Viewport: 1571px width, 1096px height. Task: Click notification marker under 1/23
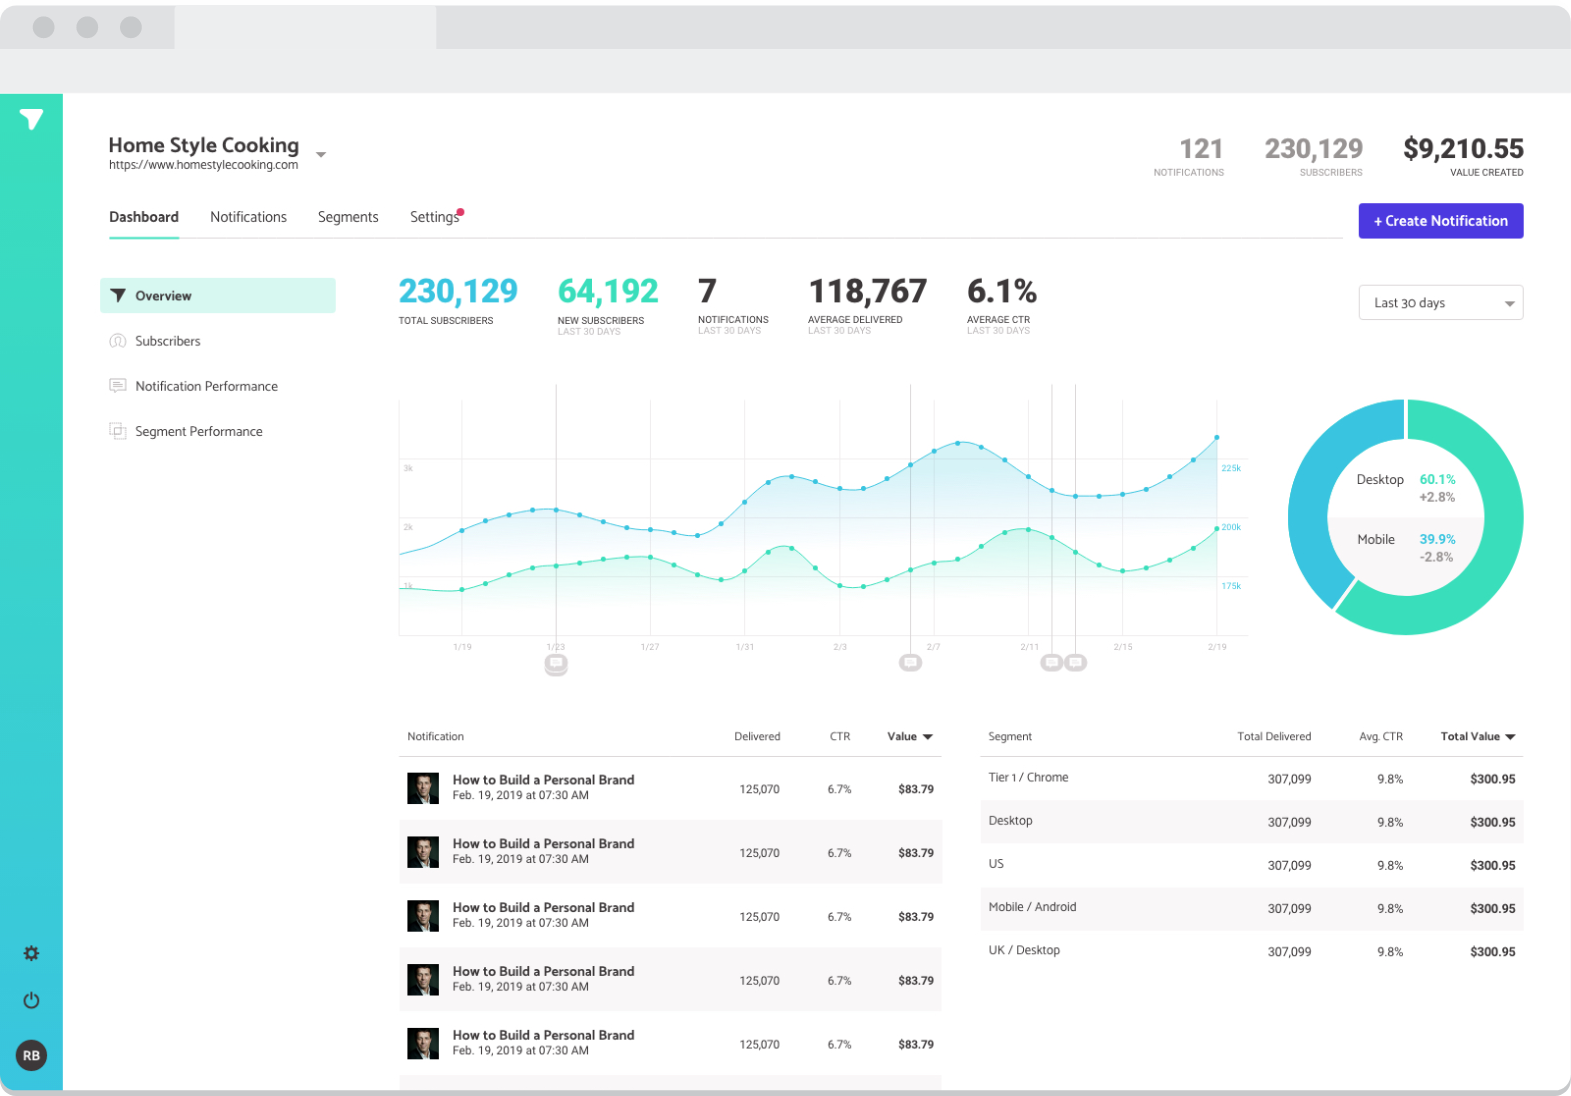(x=556, y=663)
